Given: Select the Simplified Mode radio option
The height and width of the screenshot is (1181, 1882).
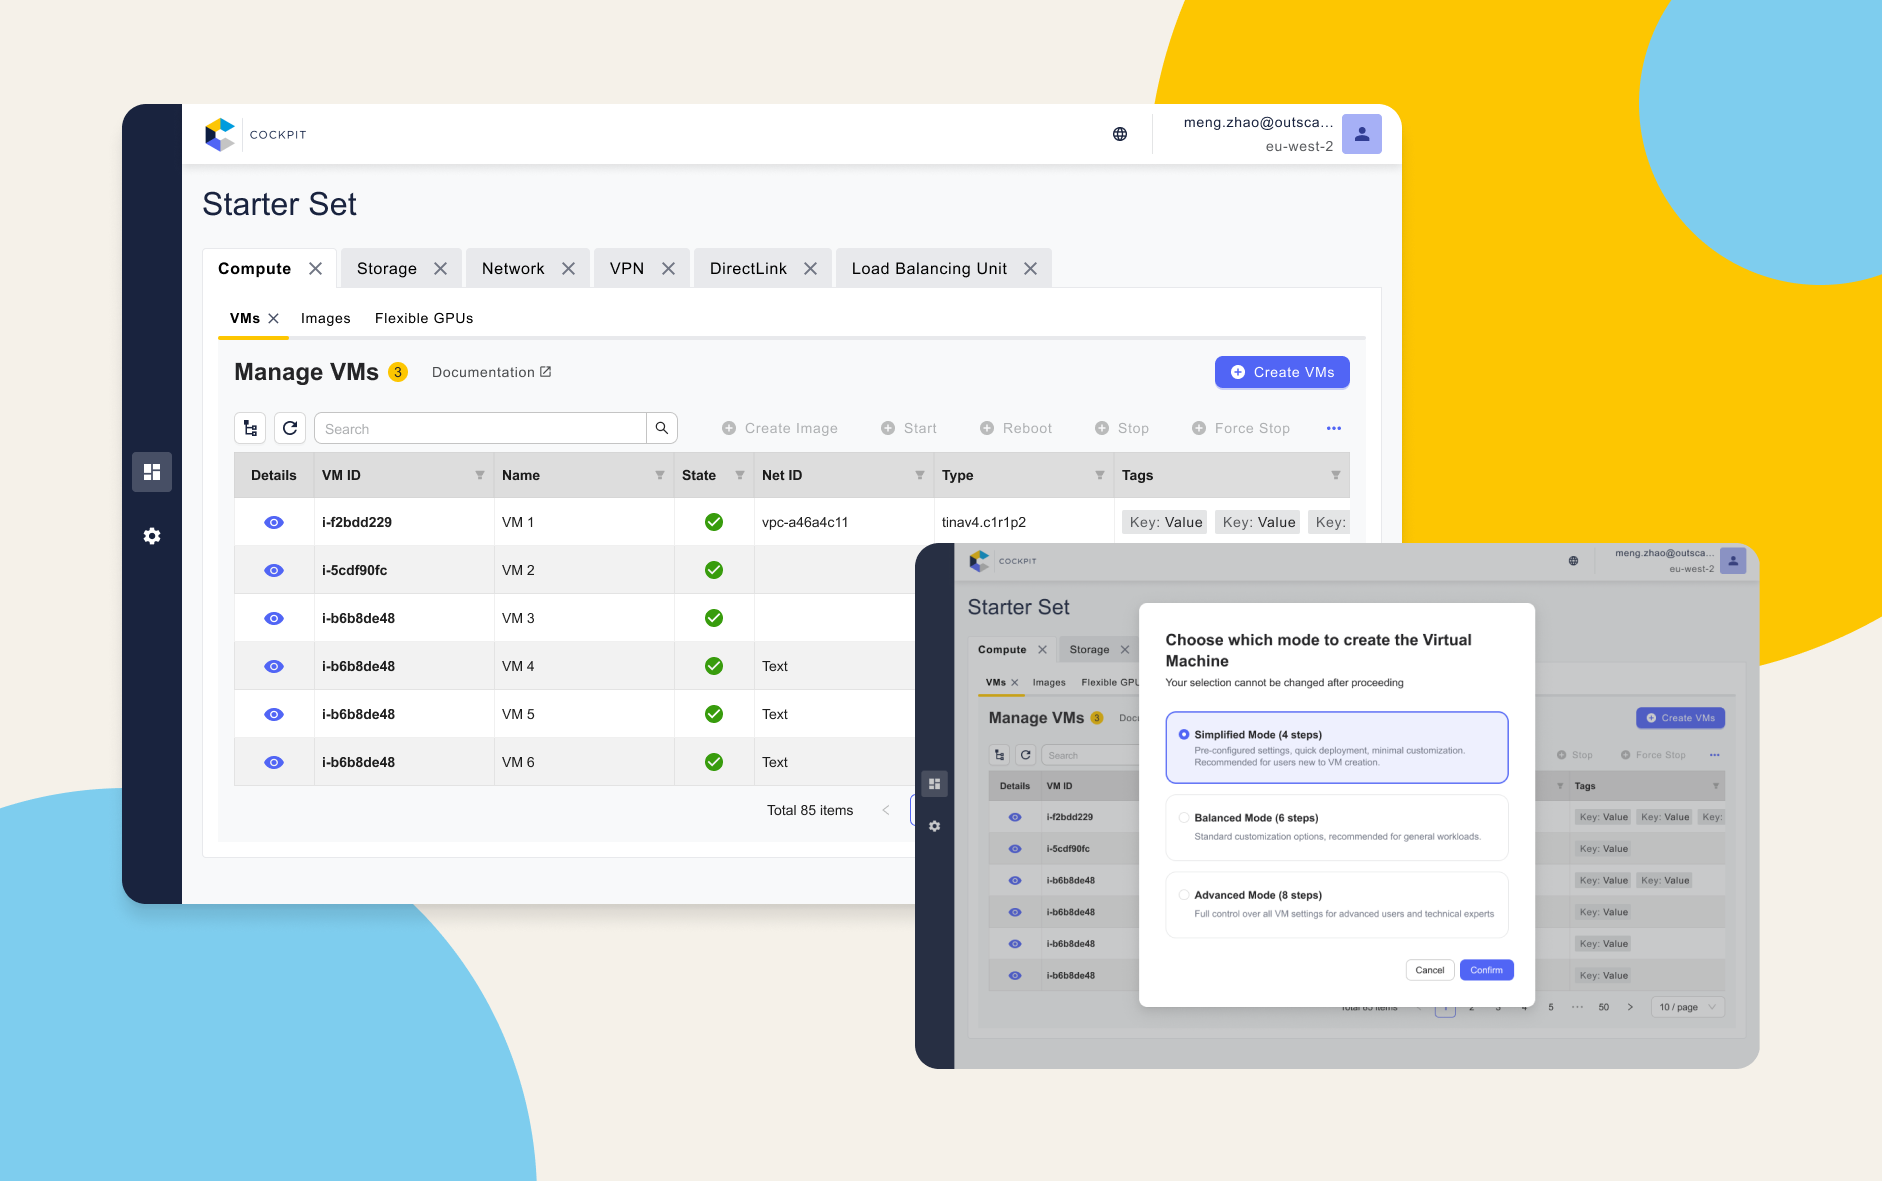Looking at the screenshot, I should tap(1184, 734).
